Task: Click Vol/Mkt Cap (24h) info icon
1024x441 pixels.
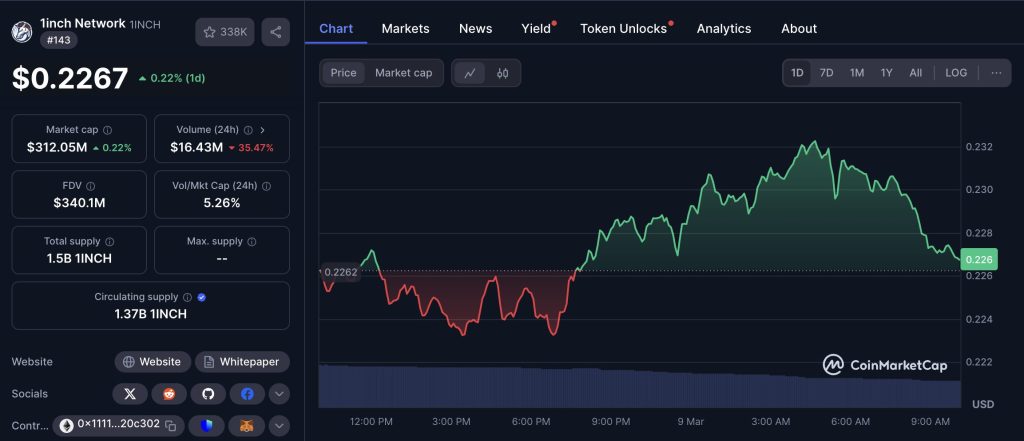Action: point(266,186)
